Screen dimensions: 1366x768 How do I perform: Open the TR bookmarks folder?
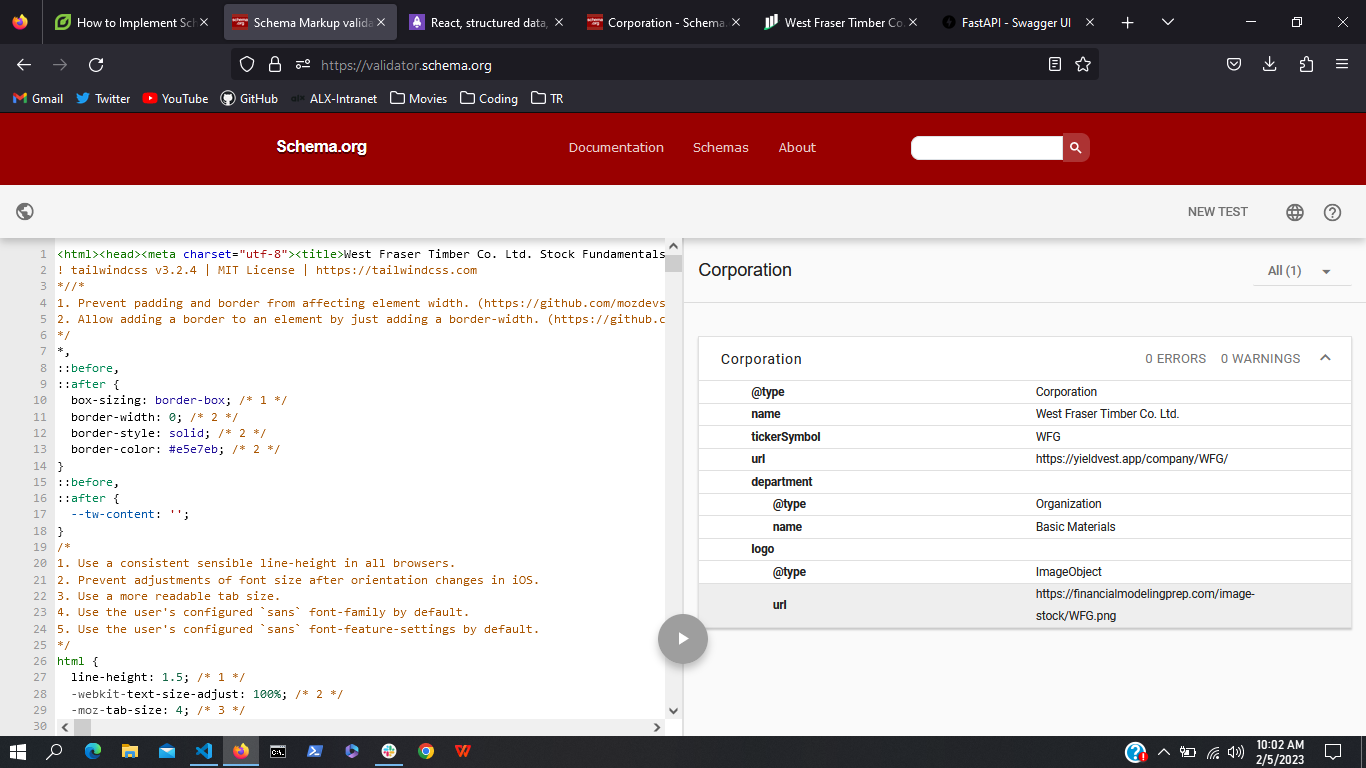click(x=547, y=98)
